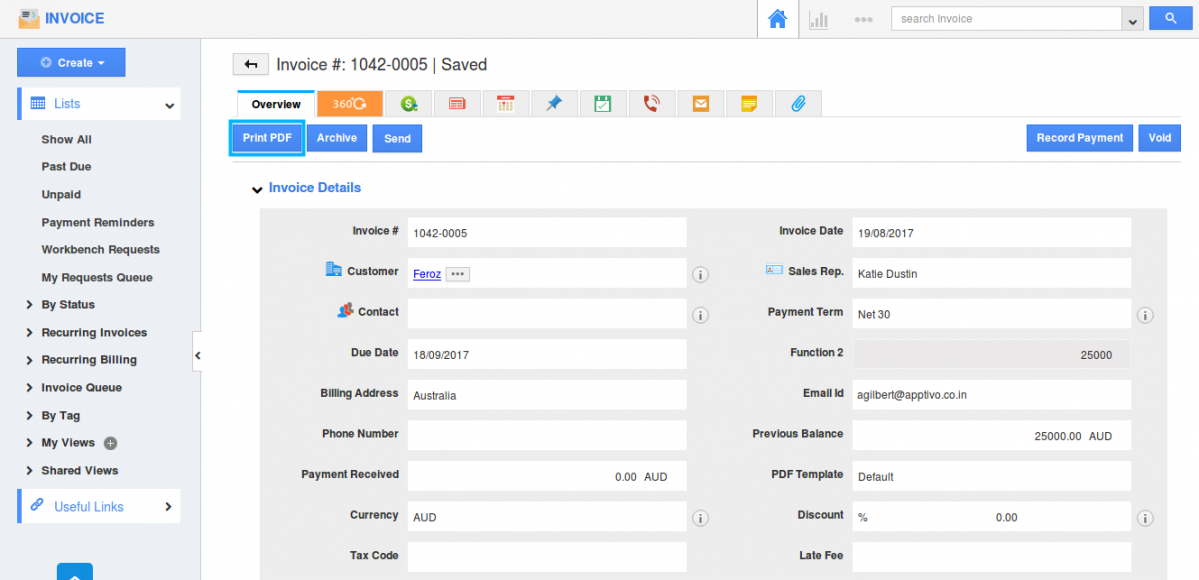Click the Sales Rep card icon
Screen dimensions: 1199x580
[774, 270]
